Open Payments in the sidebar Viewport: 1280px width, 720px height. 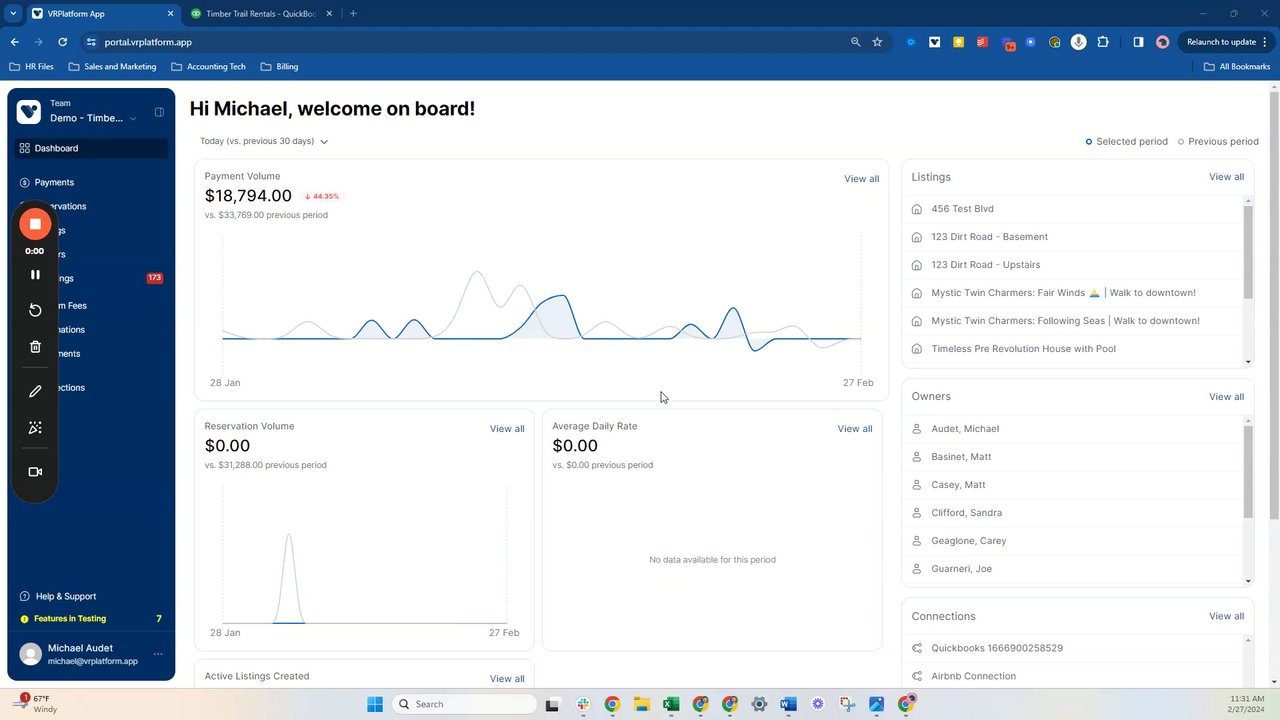(54, 182)
